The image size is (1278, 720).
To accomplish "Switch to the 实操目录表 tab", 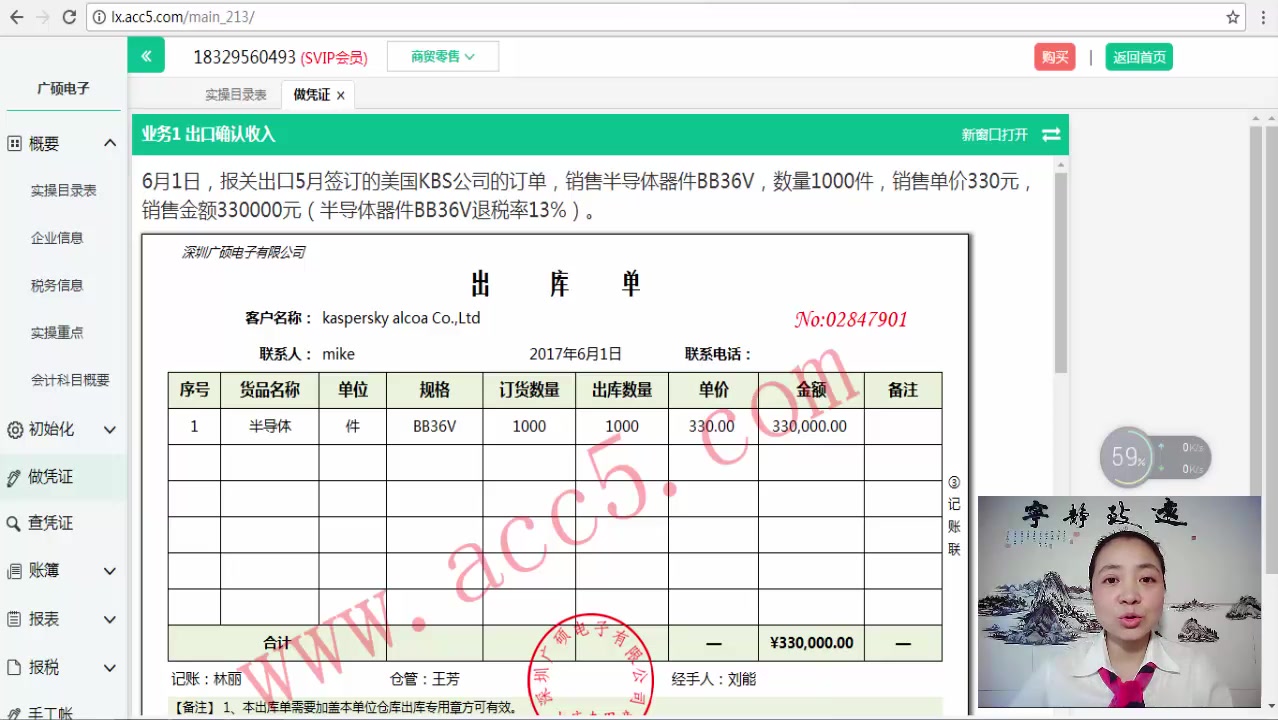I will click(235, 94).
